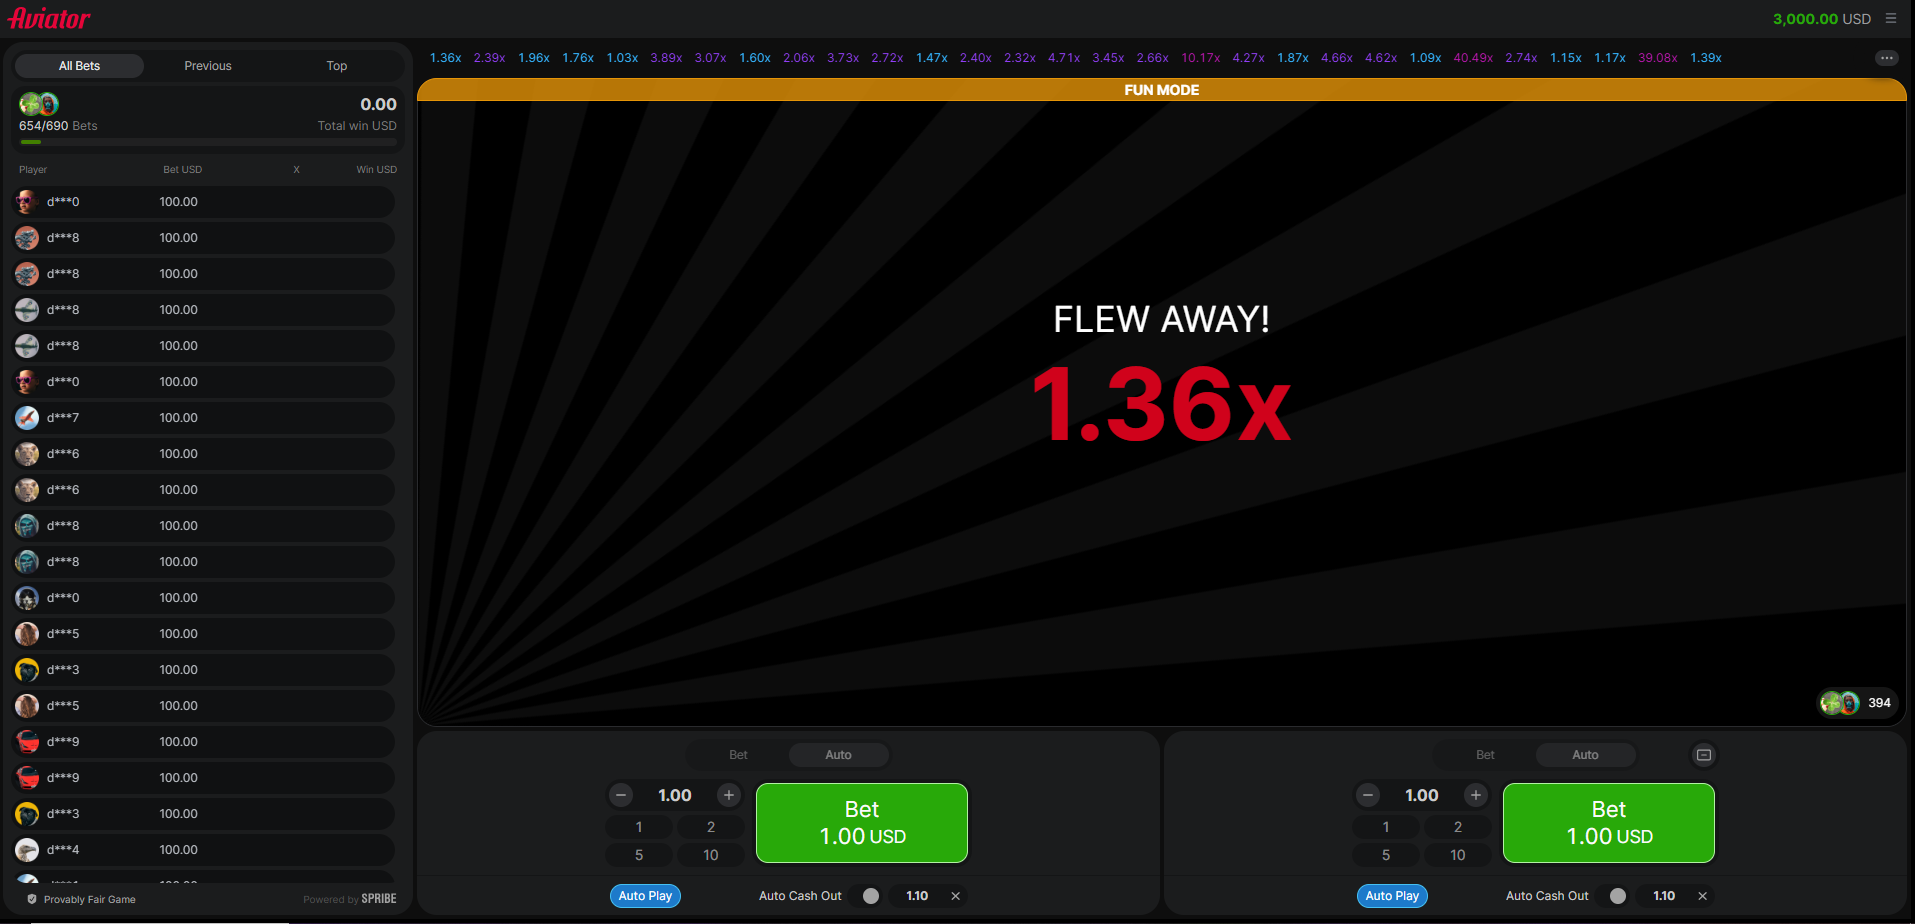Switch left bet panel to Auto mode
Viewport: 1915px width, 924px height.
[x=838, y=755]
